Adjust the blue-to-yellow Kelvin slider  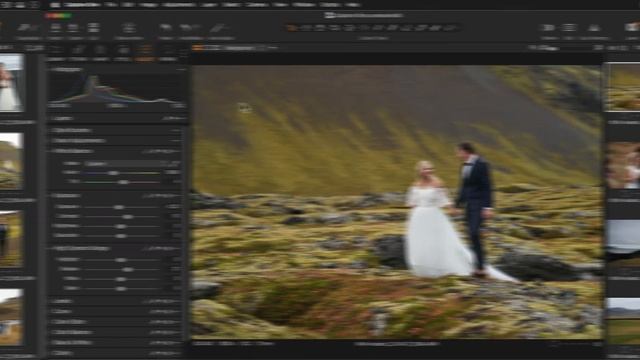coord(122,173)
